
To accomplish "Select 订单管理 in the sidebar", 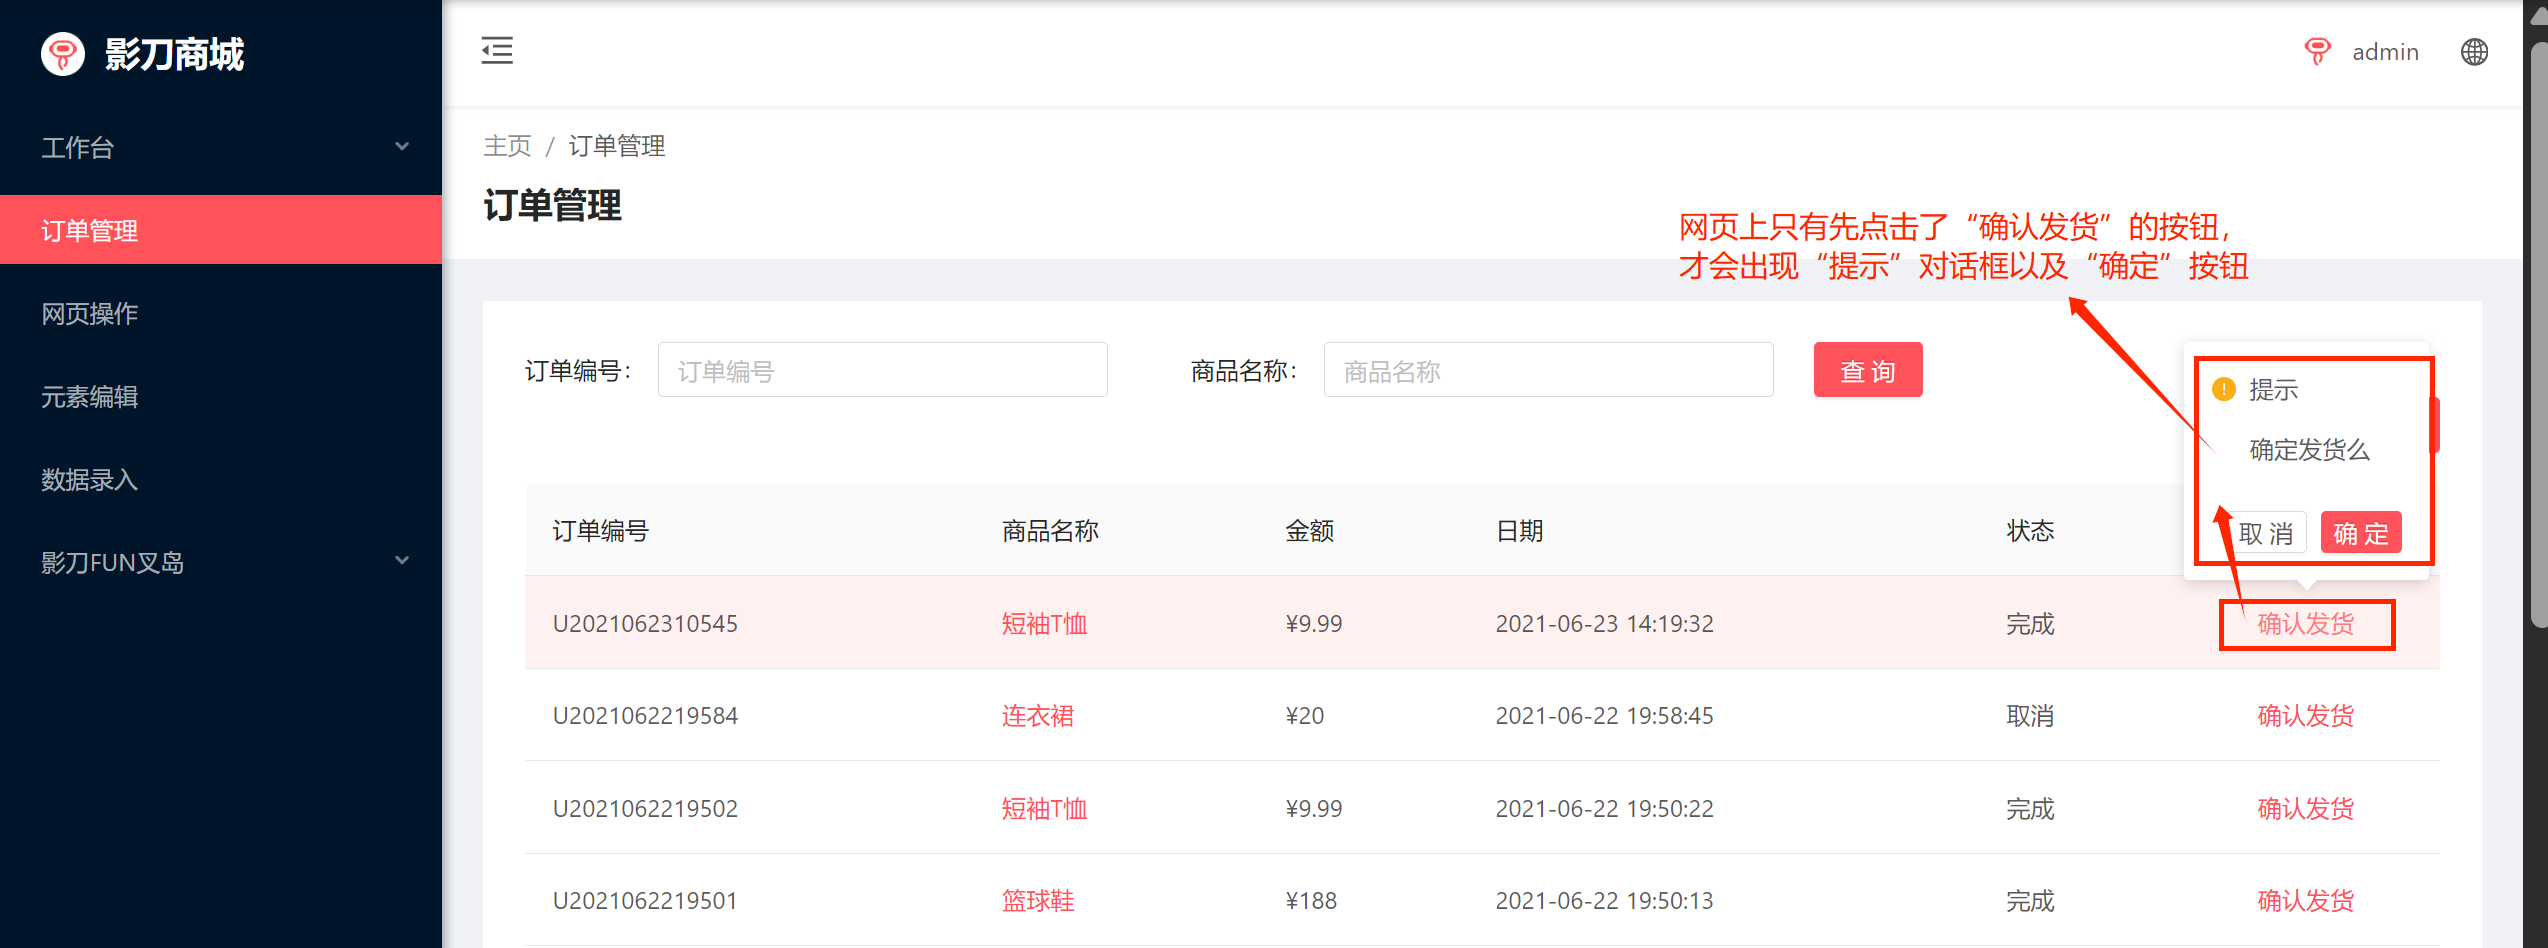I will tap(220, 230).
